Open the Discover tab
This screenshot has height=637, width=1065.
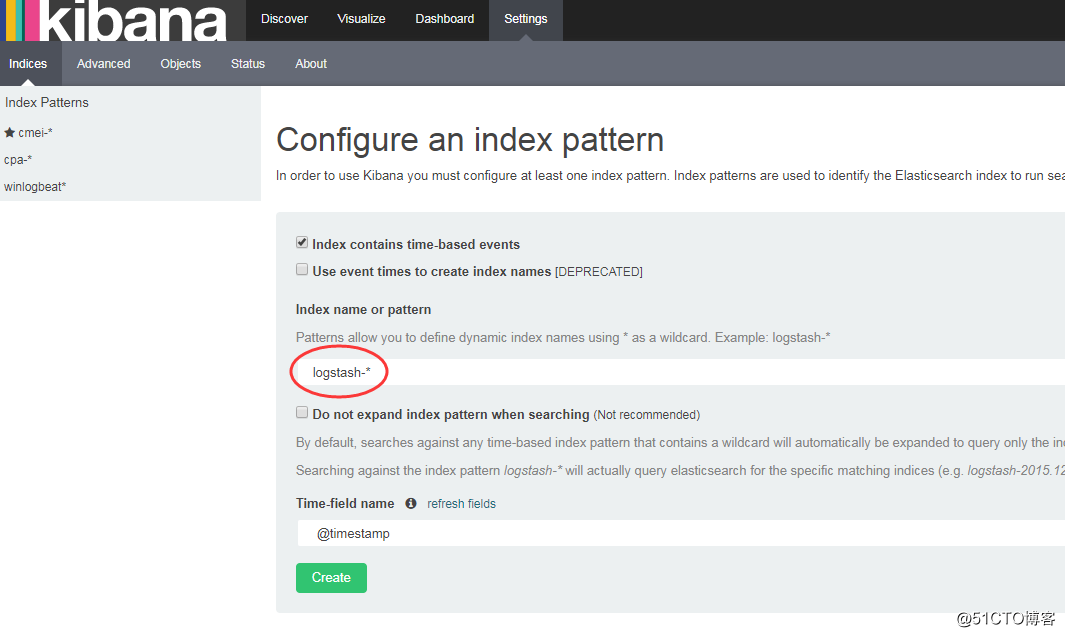click(284, 19)
